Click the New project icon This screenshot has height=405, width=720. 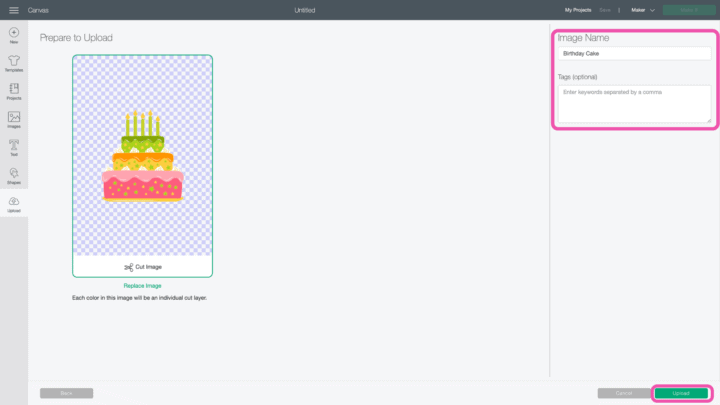[13, 34]
